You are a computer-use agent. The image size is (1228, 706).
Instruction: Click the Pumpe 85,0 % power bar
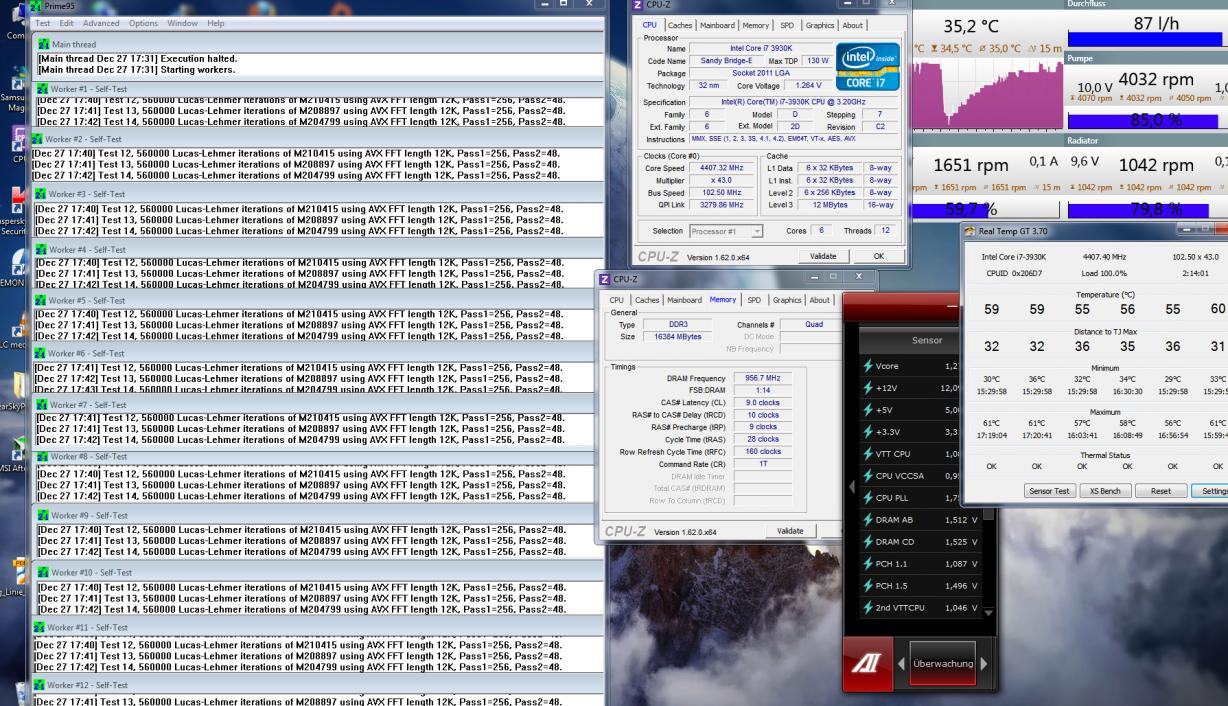pyautogui.click(x=1147, y=121)
